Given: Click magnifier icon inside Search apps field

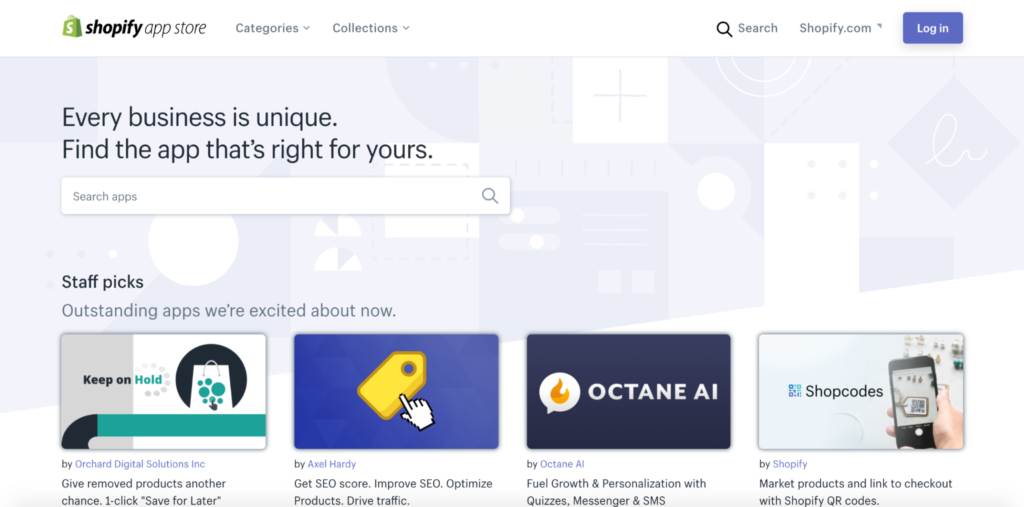Looking at the screenshot, I should [490, 195].
